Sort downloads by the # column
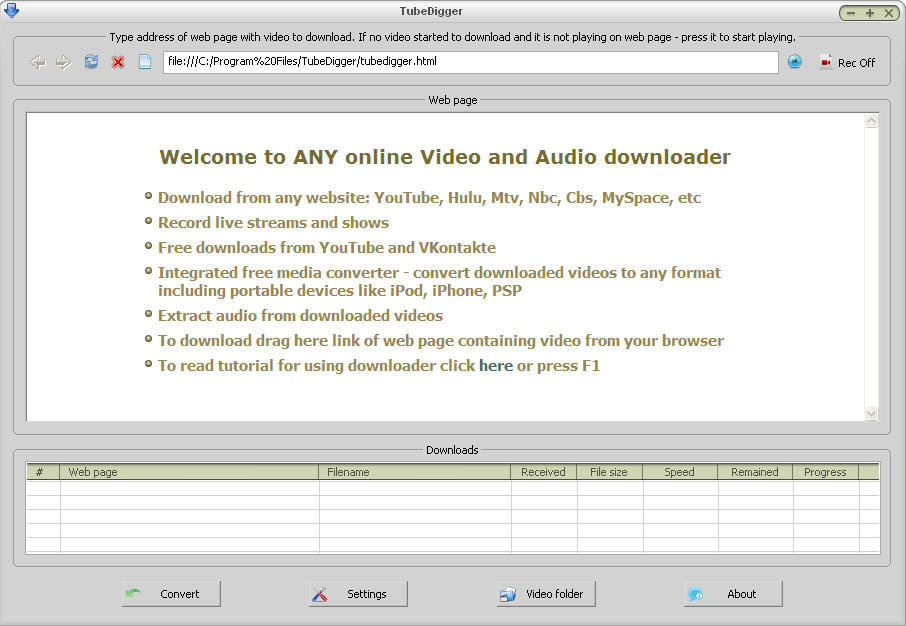 click(x=43, y=472)
